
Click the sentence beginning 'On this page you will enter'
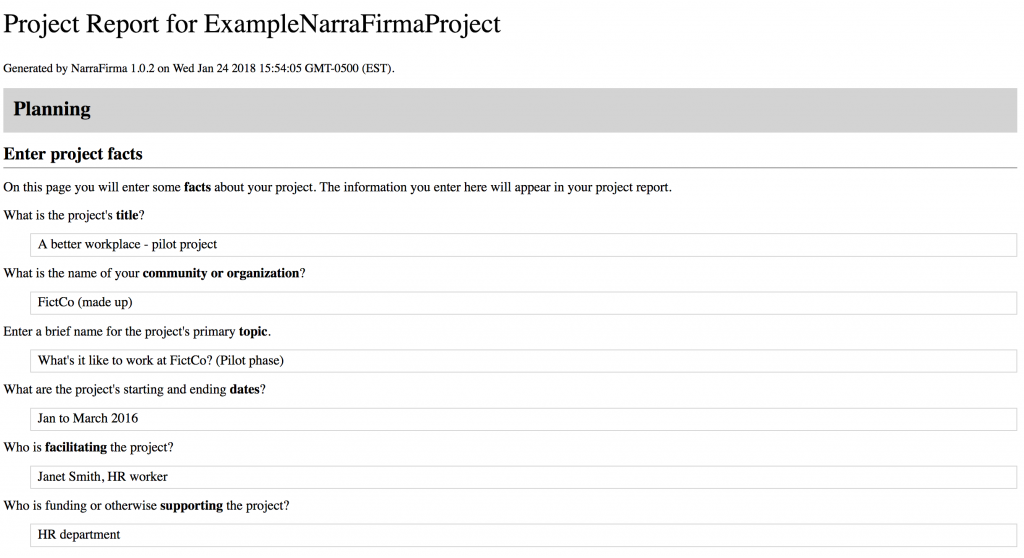click(337, 187)
